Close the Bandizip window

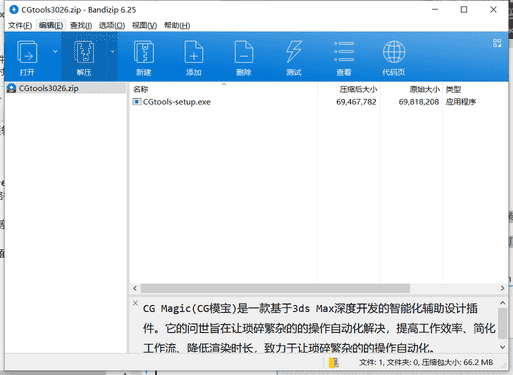coord(493,10)
